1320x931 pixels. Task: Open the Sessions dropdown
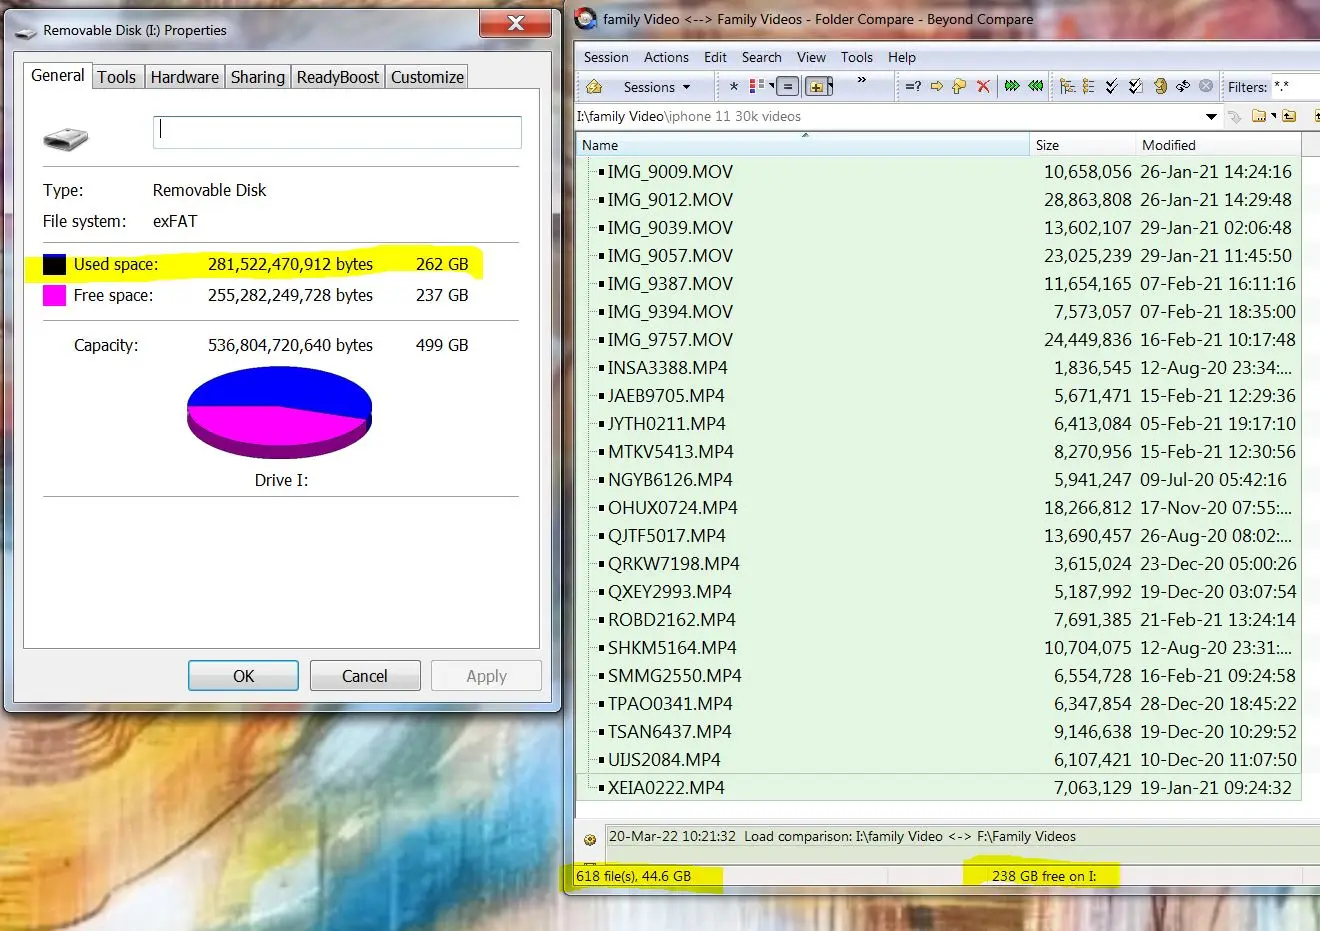[x=656, y=87]
